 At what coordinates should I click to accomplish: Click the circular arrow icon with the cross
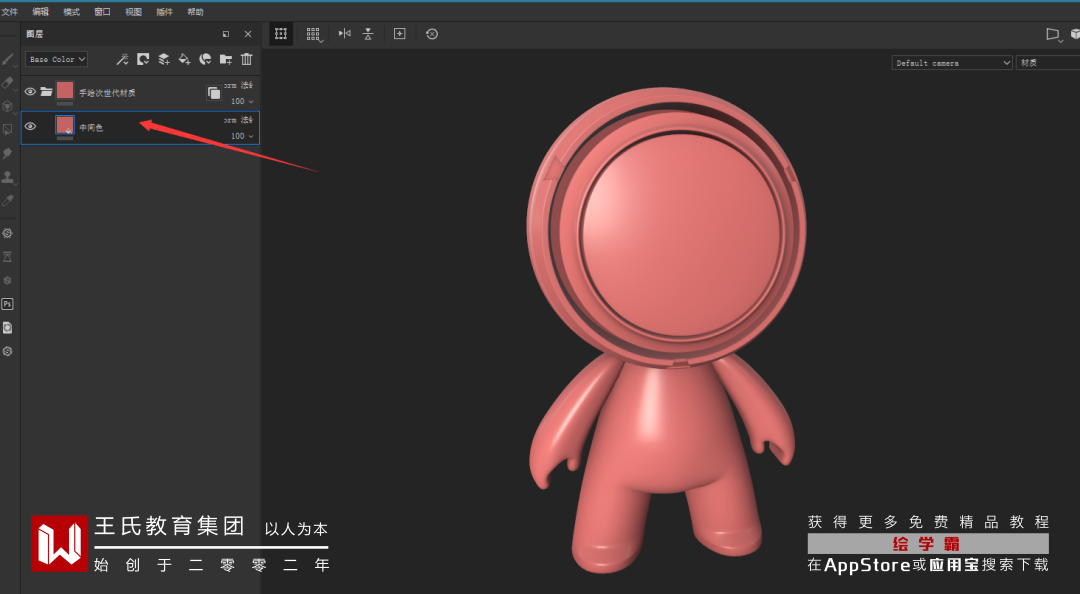432,34
